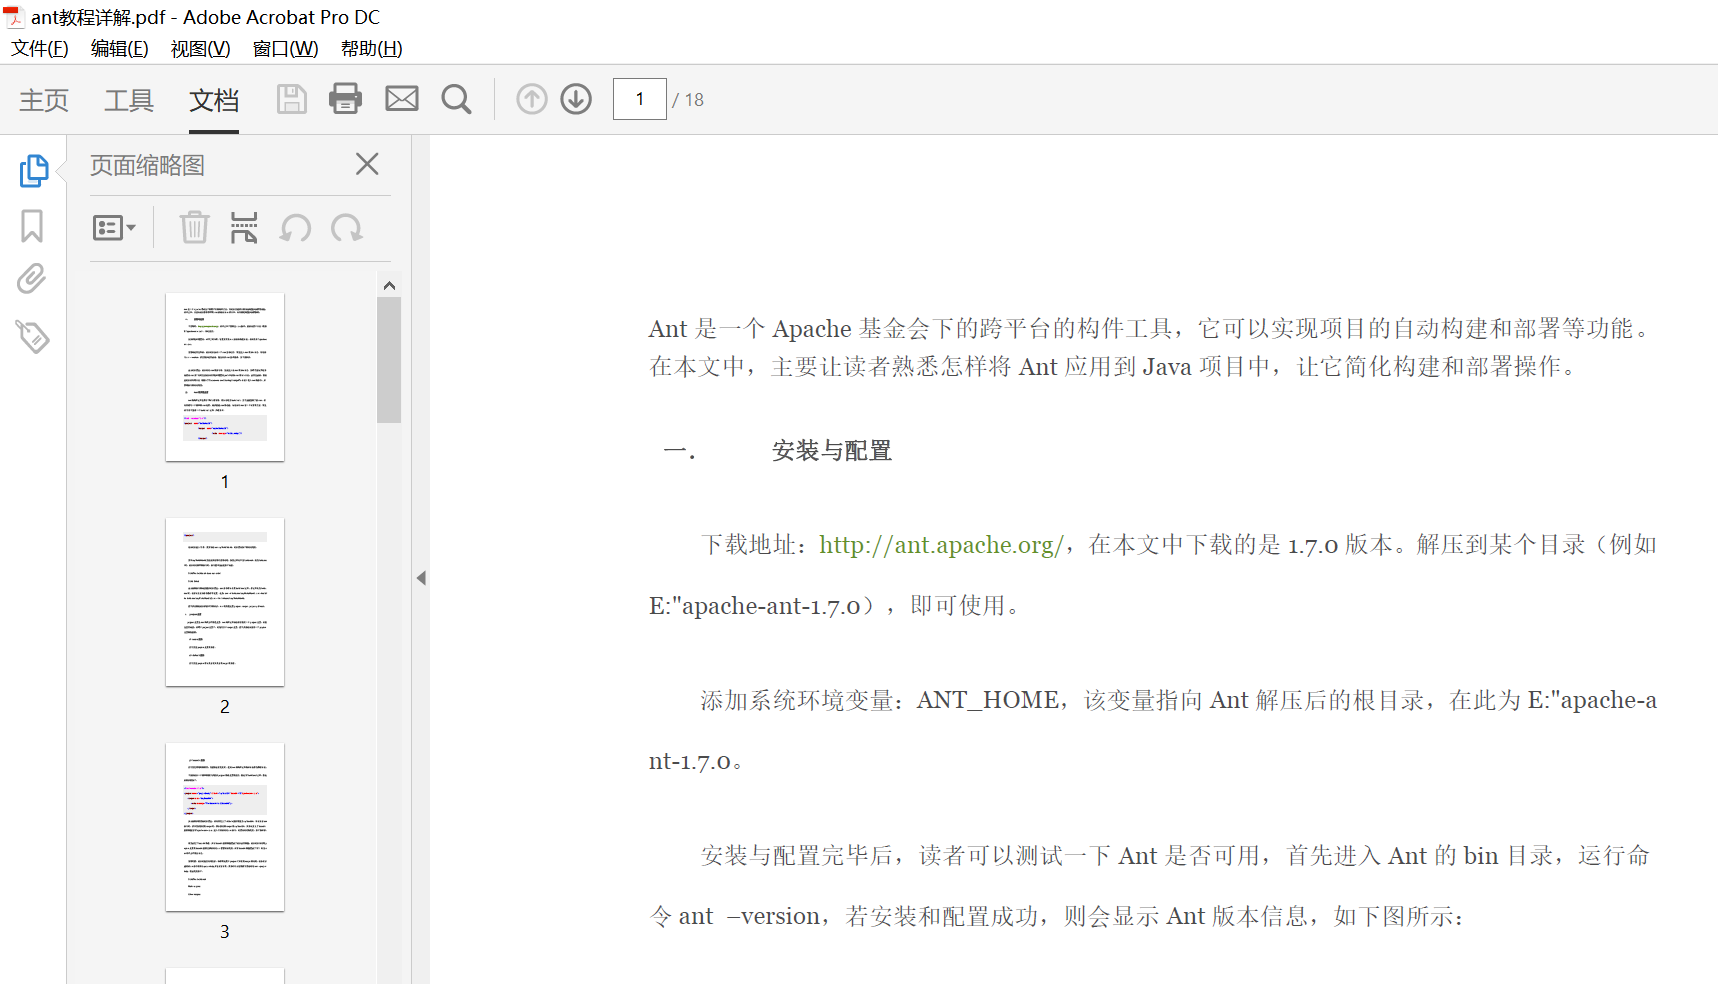1718x984 pixels.
Task: Click the '/ 18' total pages label
Action: point(688,100)
